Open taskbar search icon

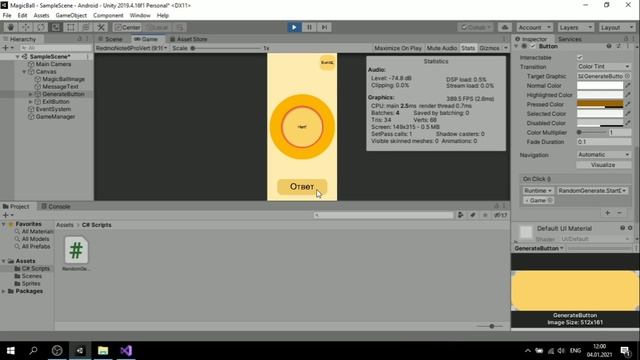pos(33,351)
